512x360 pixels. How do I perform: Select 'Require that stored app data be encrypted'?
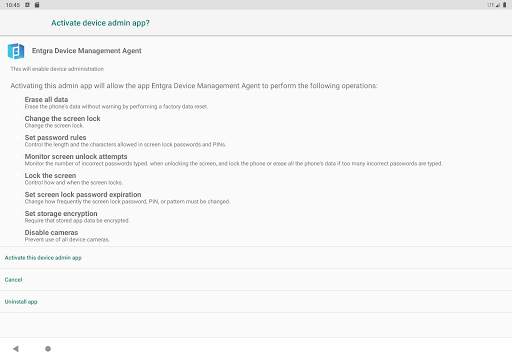pyautogui.click(x=77, y=221)
